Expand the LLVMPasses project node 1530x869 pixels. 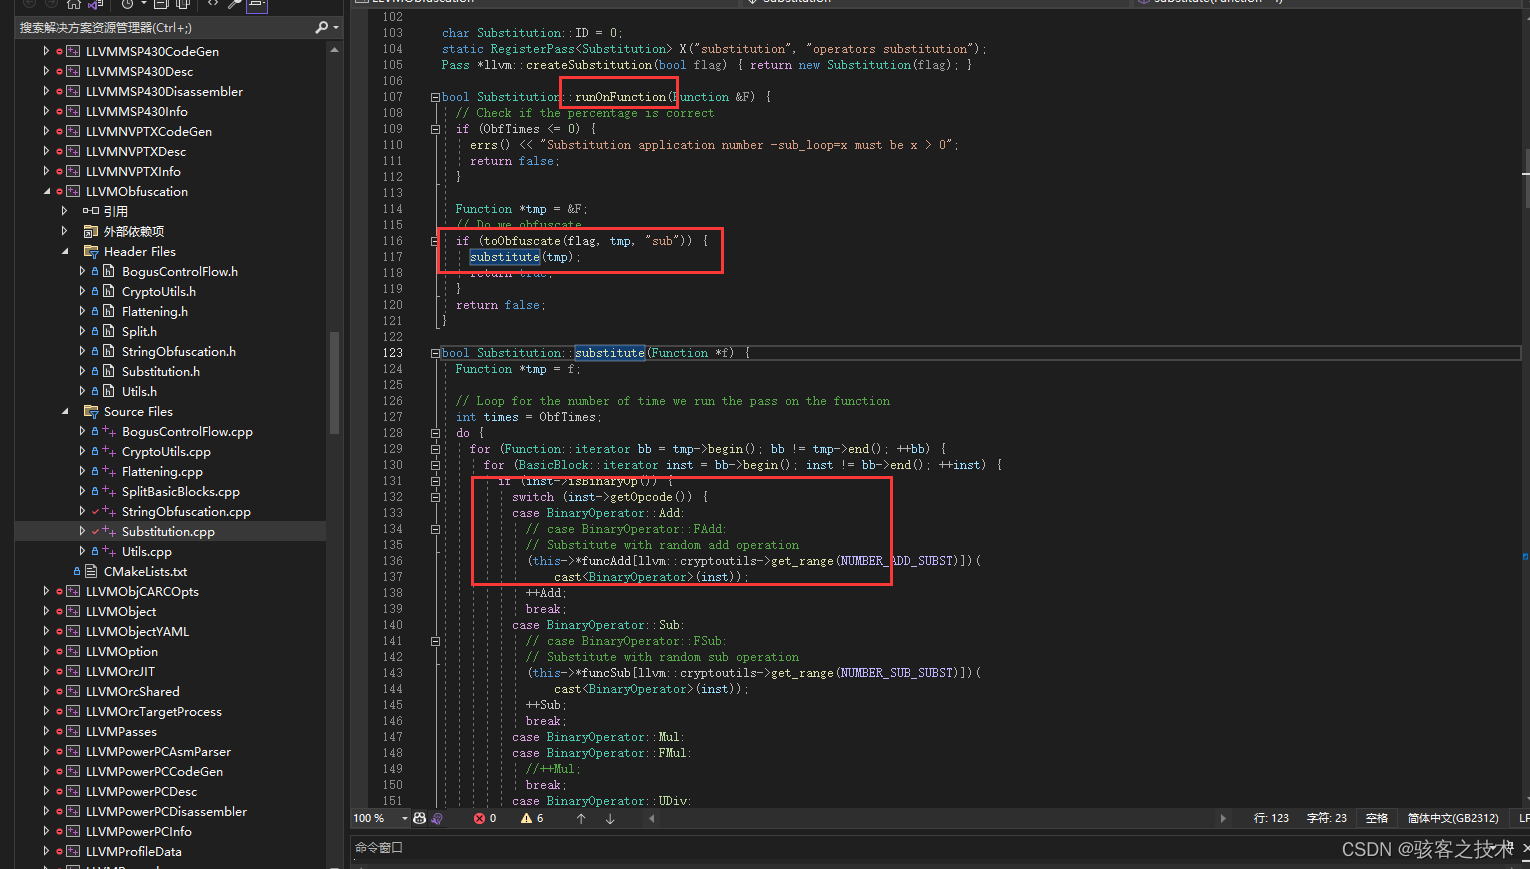coord(46,731)
